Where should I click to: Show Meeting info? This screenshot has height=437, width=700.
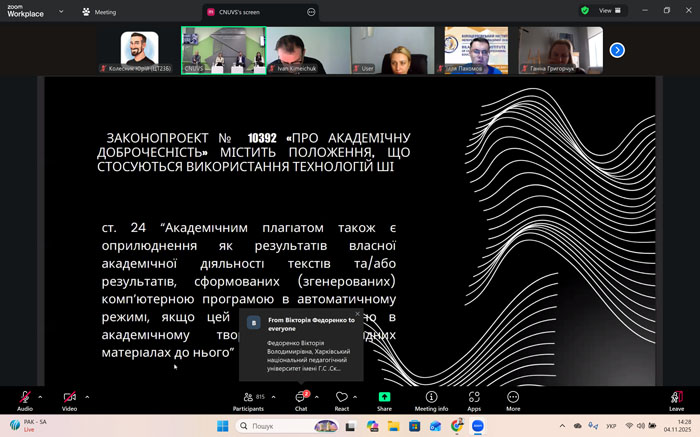click(x=431, y=398)
